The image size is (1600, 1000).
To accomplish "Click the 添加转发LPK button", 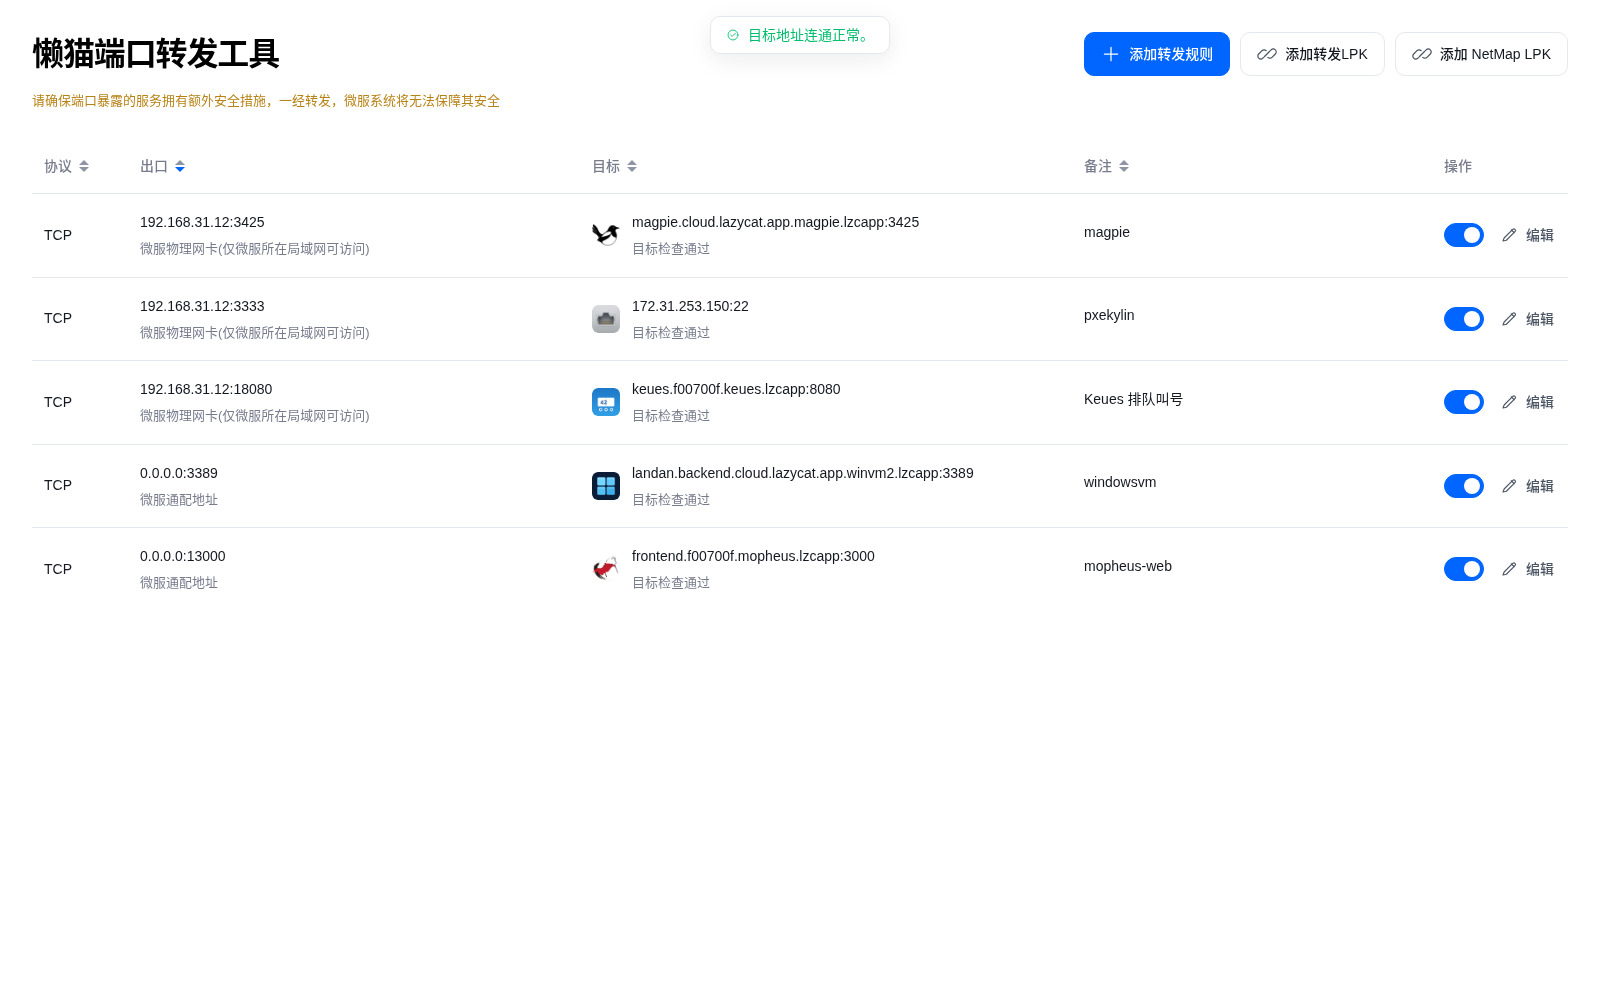I will click(x=1312, y=54).
